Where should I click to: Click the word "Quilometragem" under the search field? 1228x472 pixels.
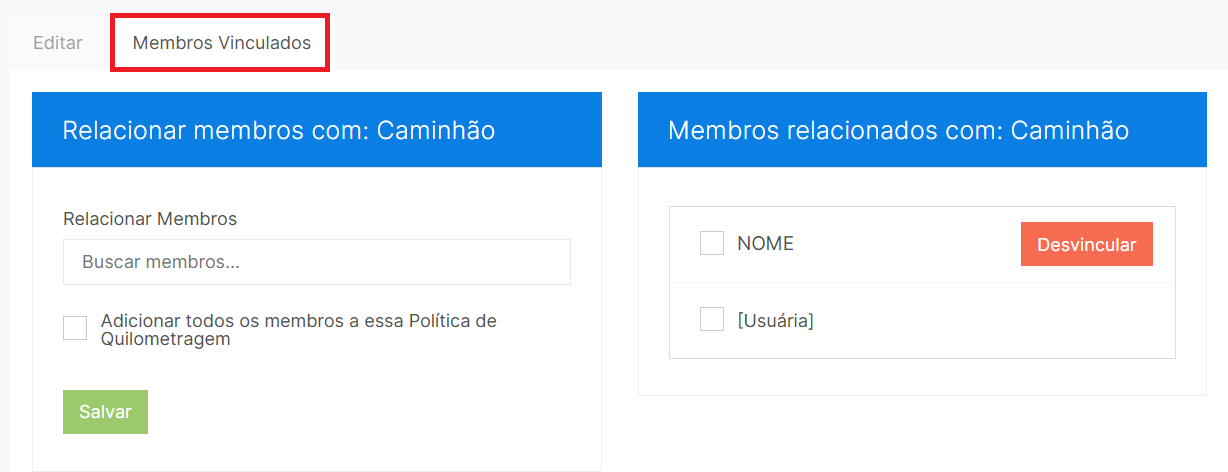tap(166, 339)
